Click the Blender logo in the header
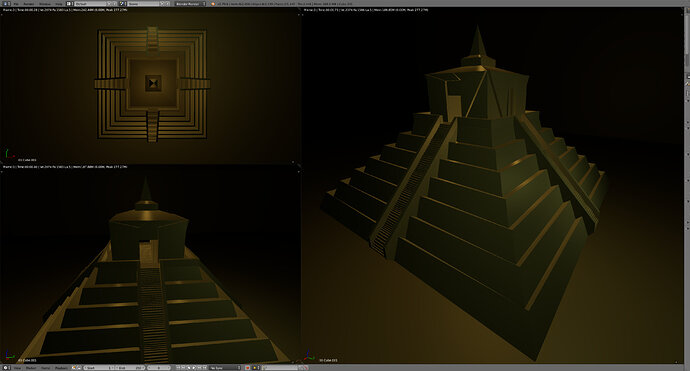 tap(213, 4)
